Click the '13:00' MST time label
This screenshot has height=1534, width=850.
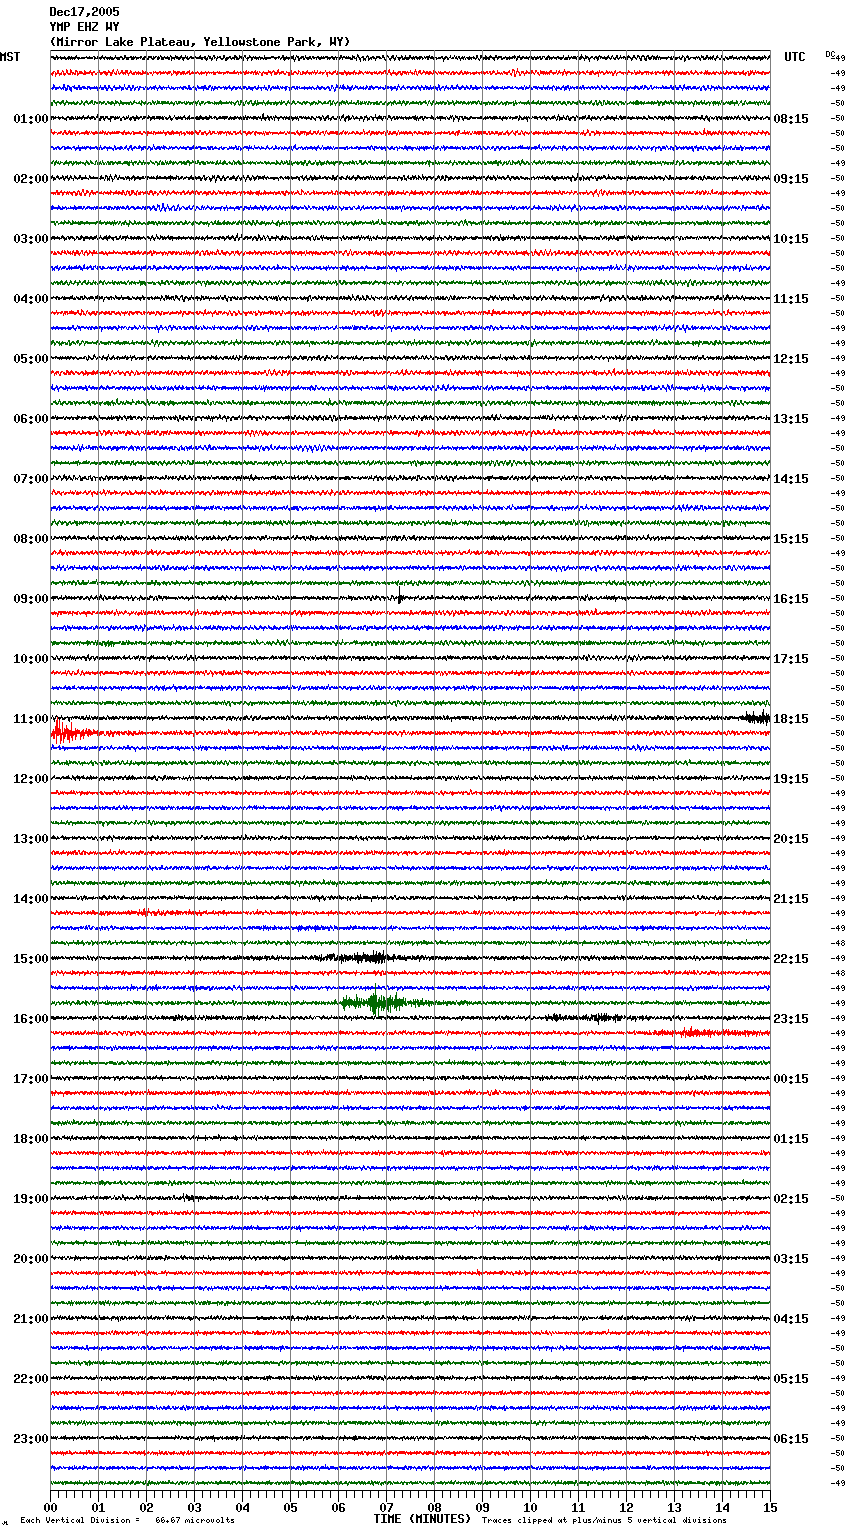click(31, 839)
